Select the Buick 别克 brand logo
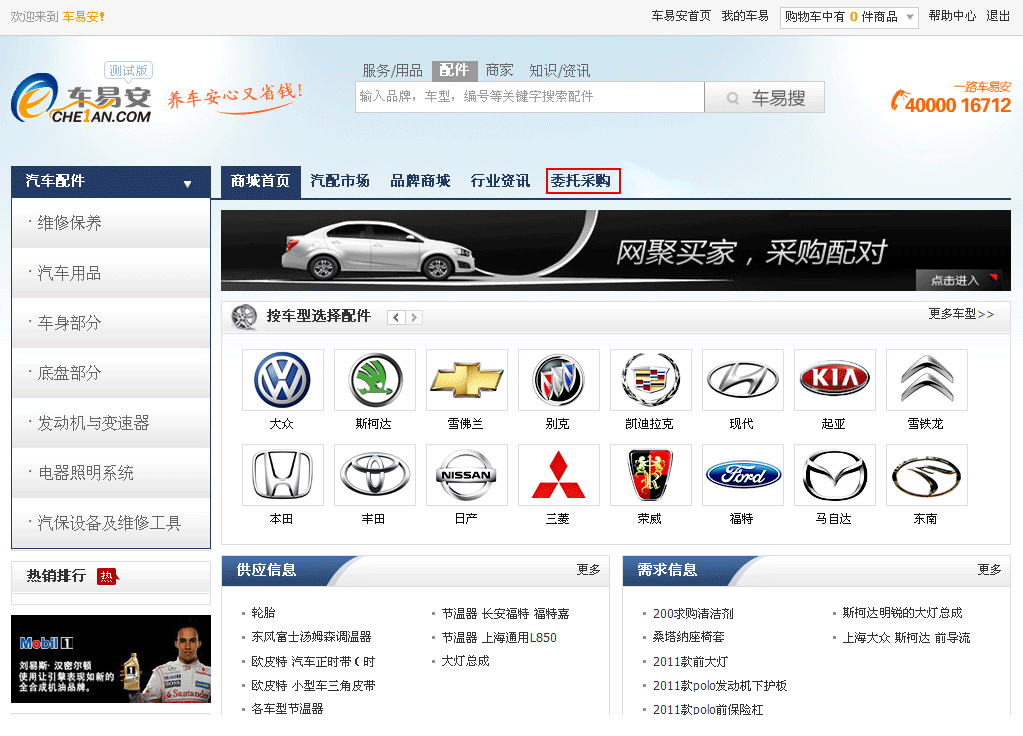The width and height of the screenshot is (1023, 736). click(x=558, y=380)
